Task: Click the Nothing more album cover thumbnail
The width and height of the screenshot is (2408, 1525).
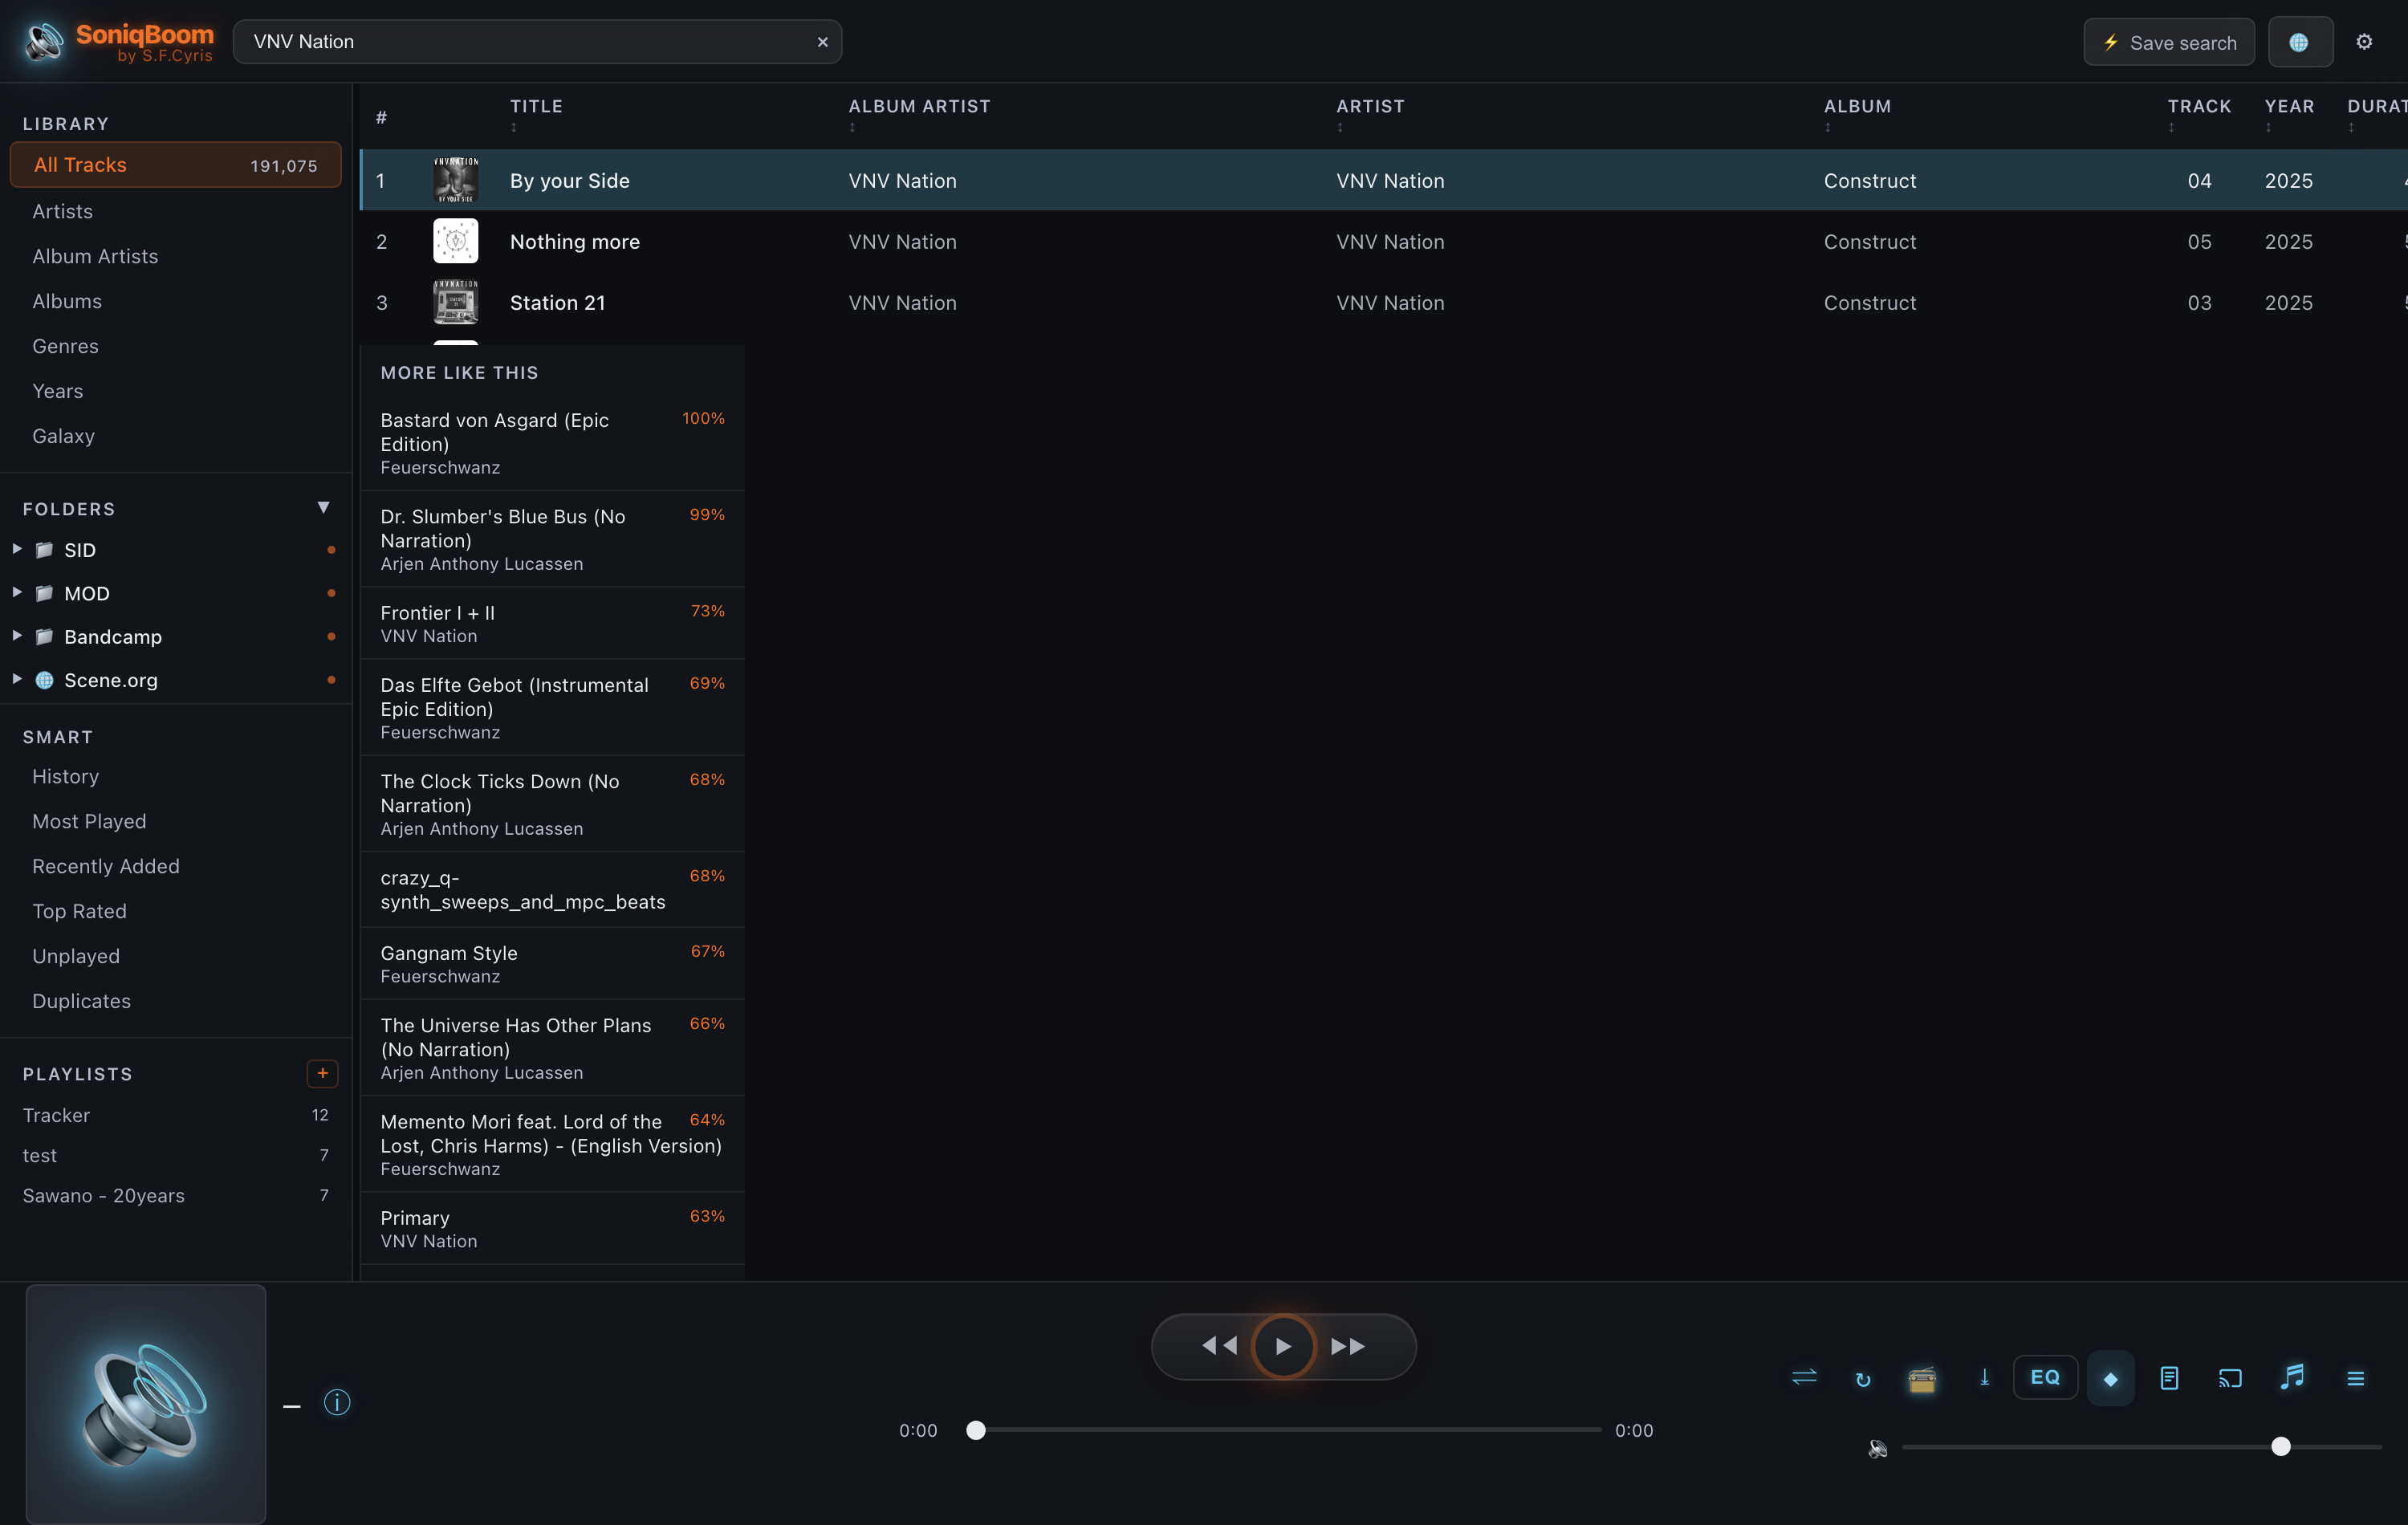Action: [x=456, y=241]
